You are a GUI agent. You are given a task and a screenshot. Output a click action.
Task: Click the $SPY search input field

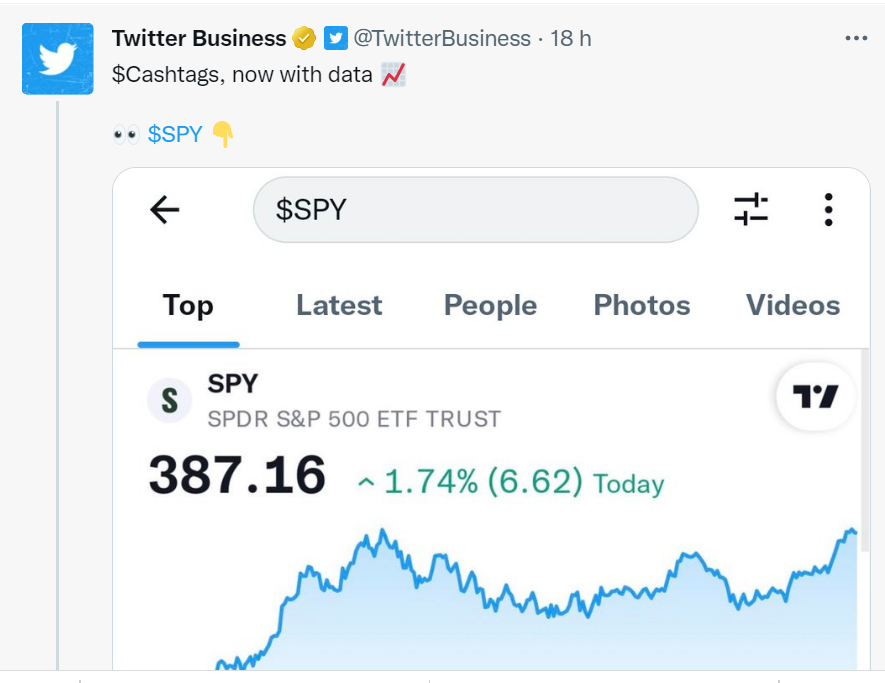tap(475, 210)
